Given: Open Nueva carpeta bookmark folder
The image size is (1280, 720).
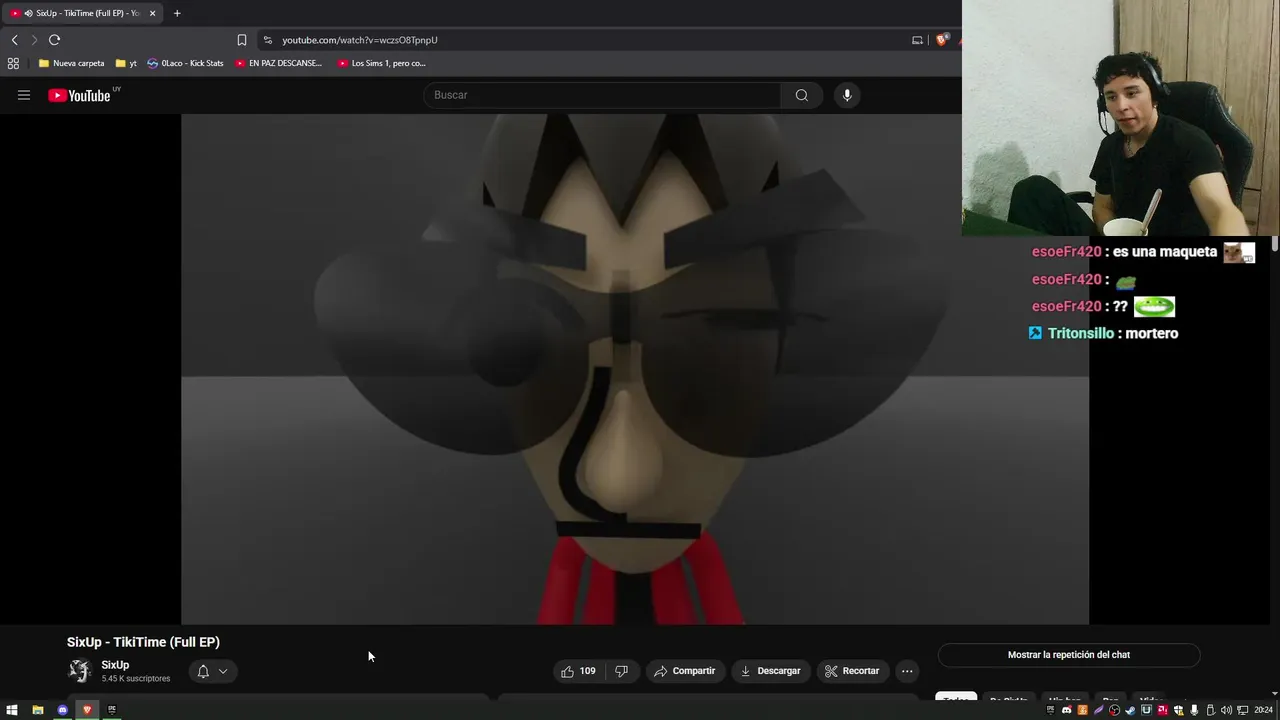Looking at the screenshot, I should pos(71,63).
